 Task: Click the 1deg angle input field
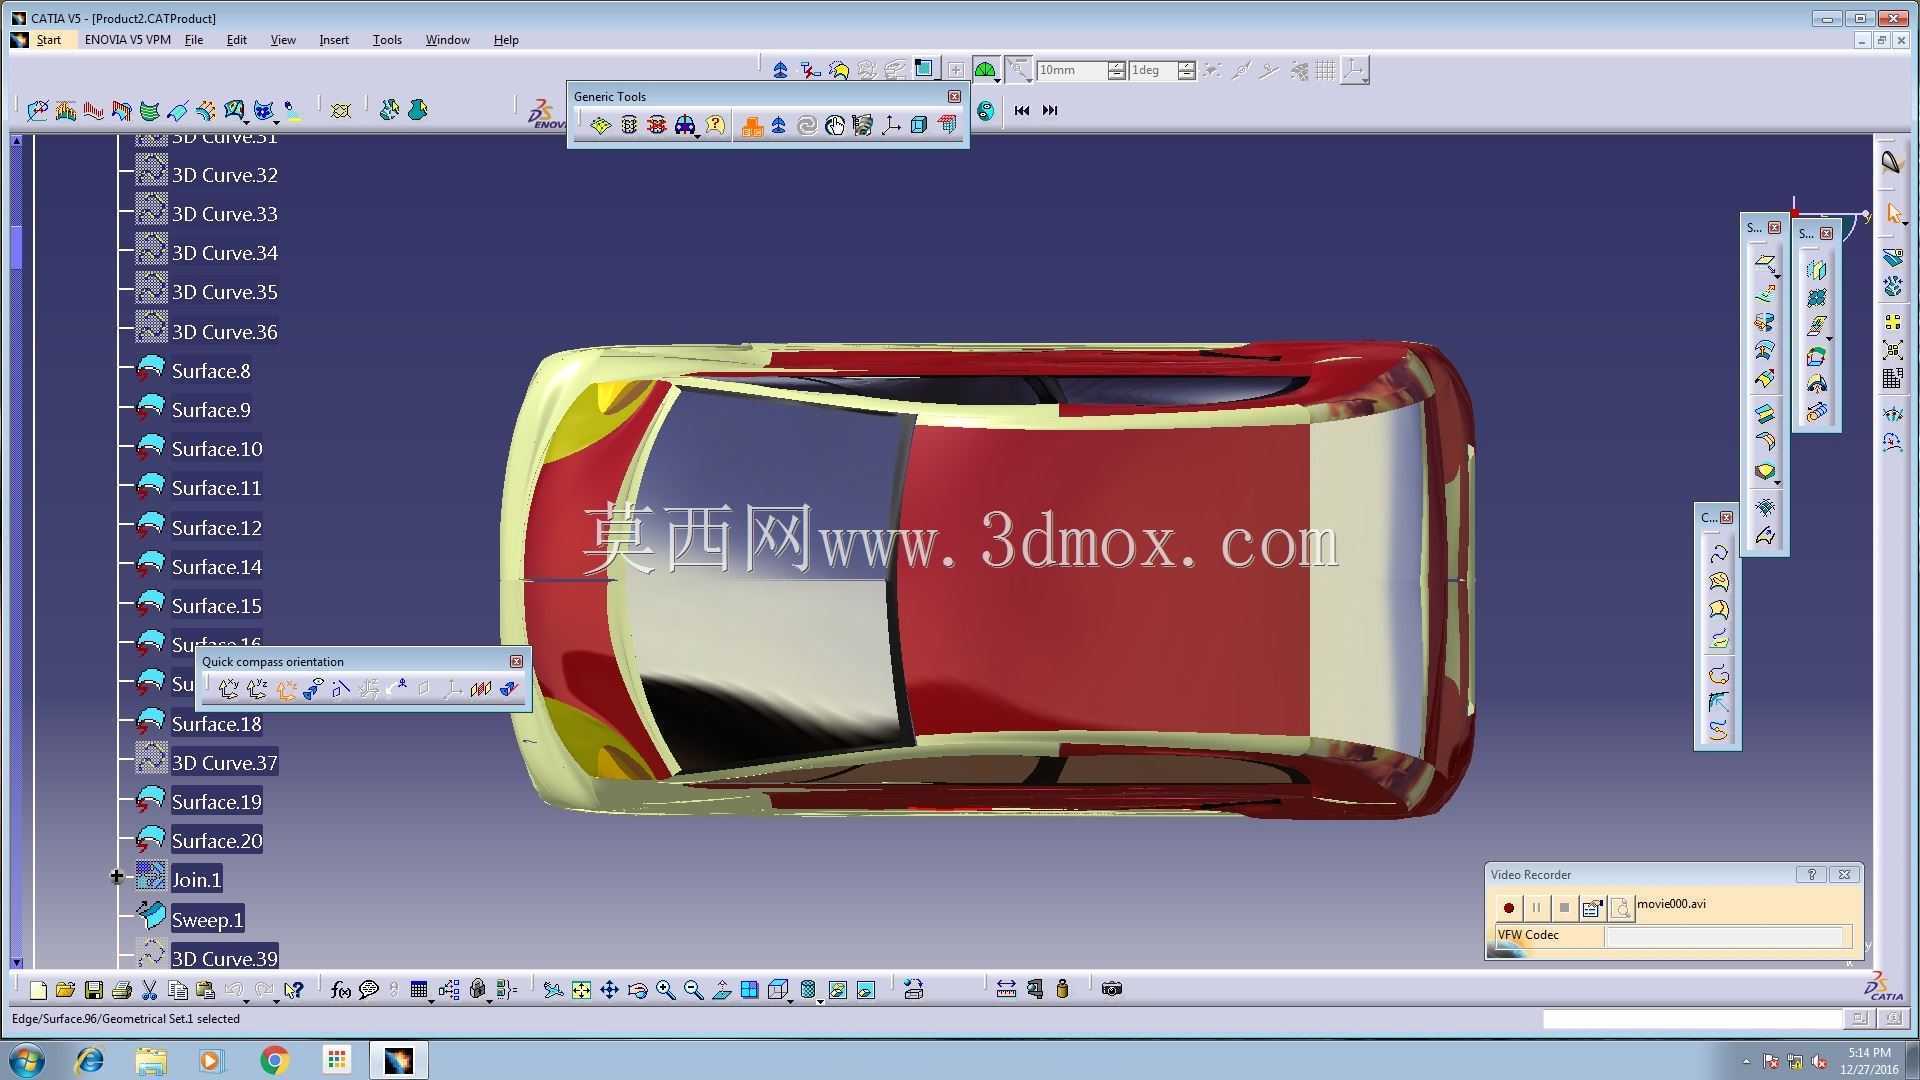[1153, 70]
